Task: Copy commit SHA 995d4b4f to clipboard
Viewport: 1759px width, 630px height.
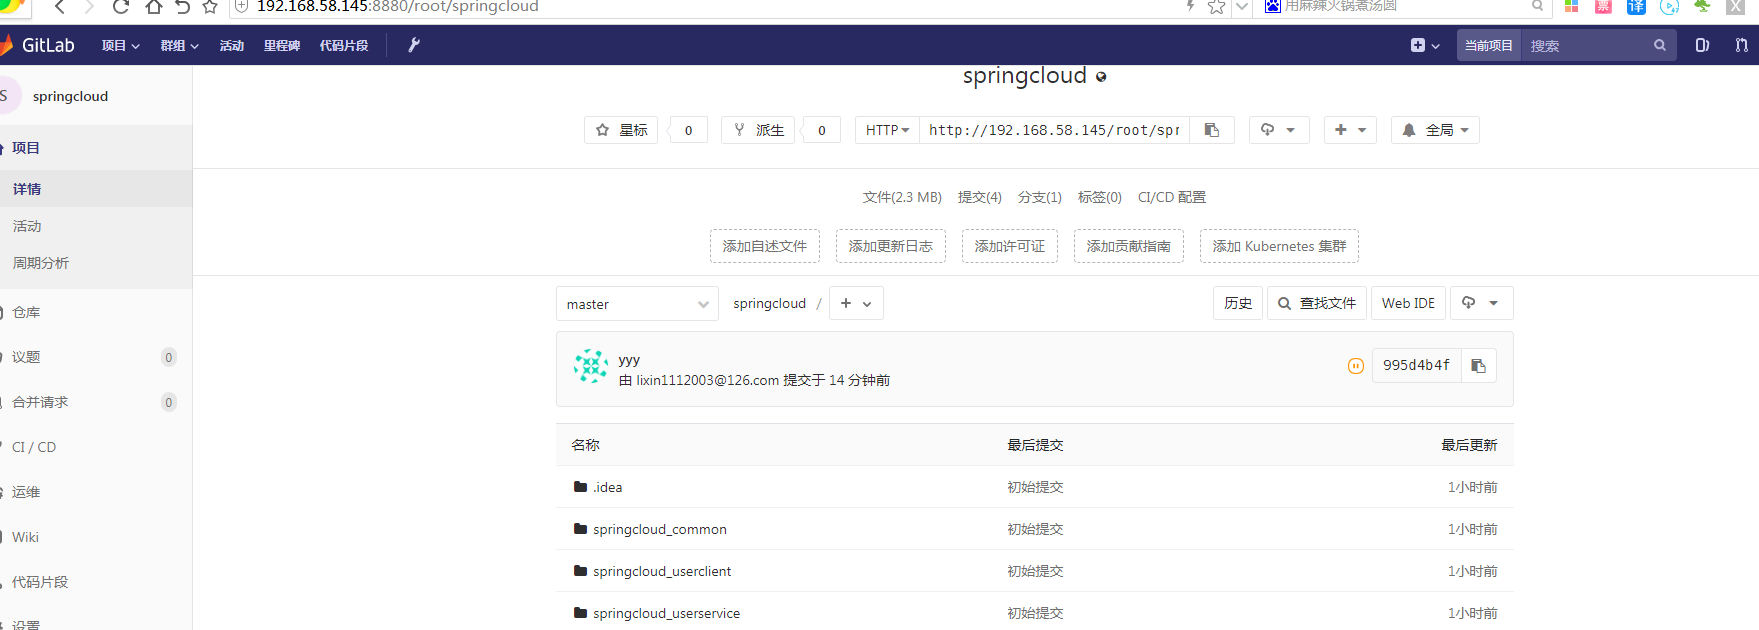Action: [x=1478, y=366]
